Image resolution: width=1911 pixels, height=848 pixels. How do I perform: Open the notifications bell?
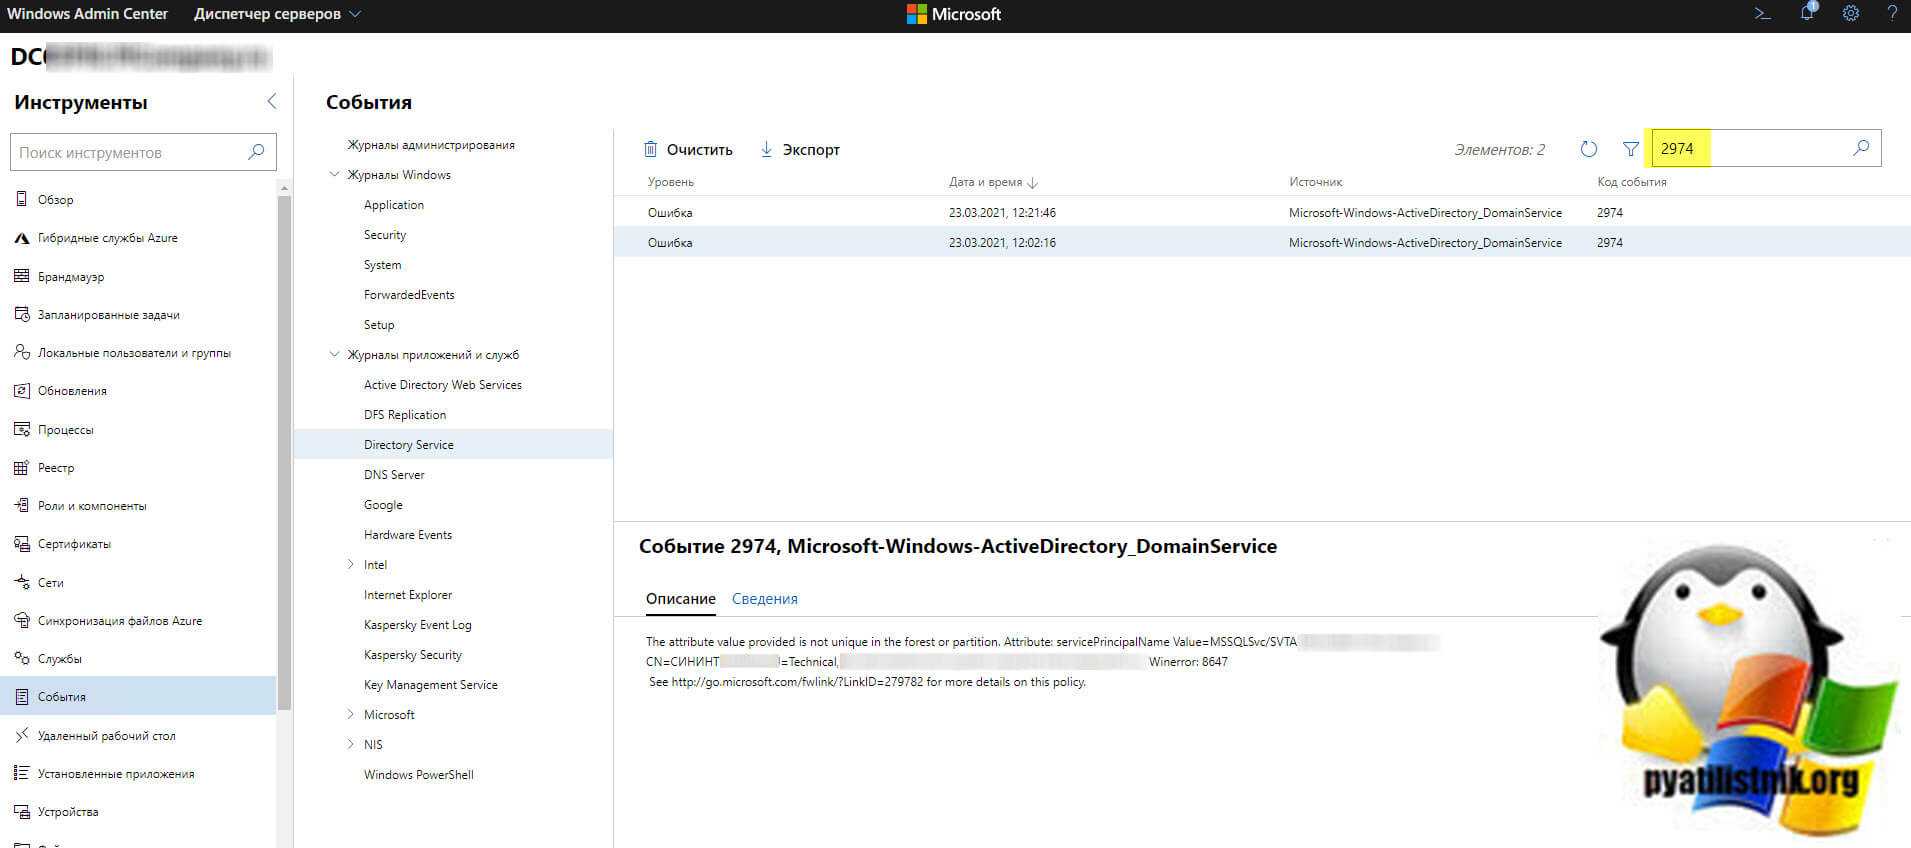[1807, 14]
